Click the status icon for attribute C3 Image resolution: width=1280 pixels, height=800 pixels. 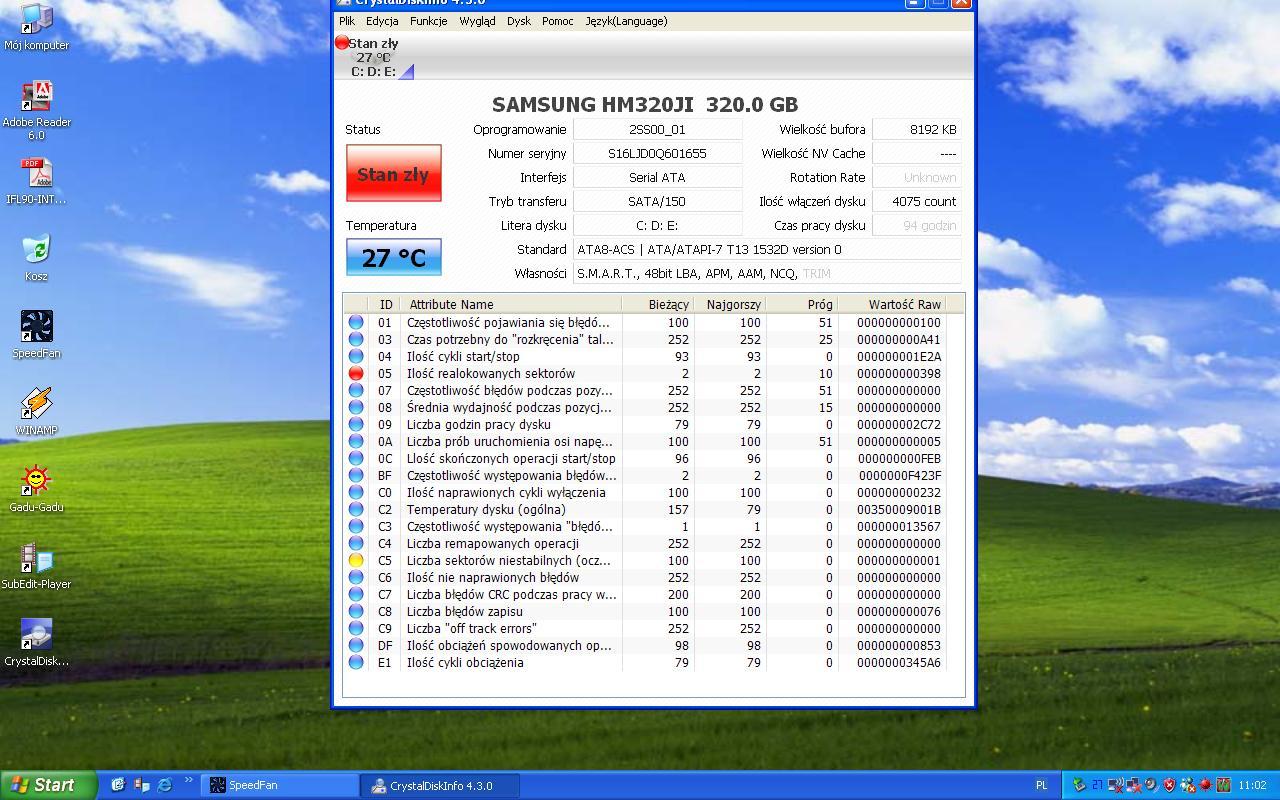(x=356, y=527)
